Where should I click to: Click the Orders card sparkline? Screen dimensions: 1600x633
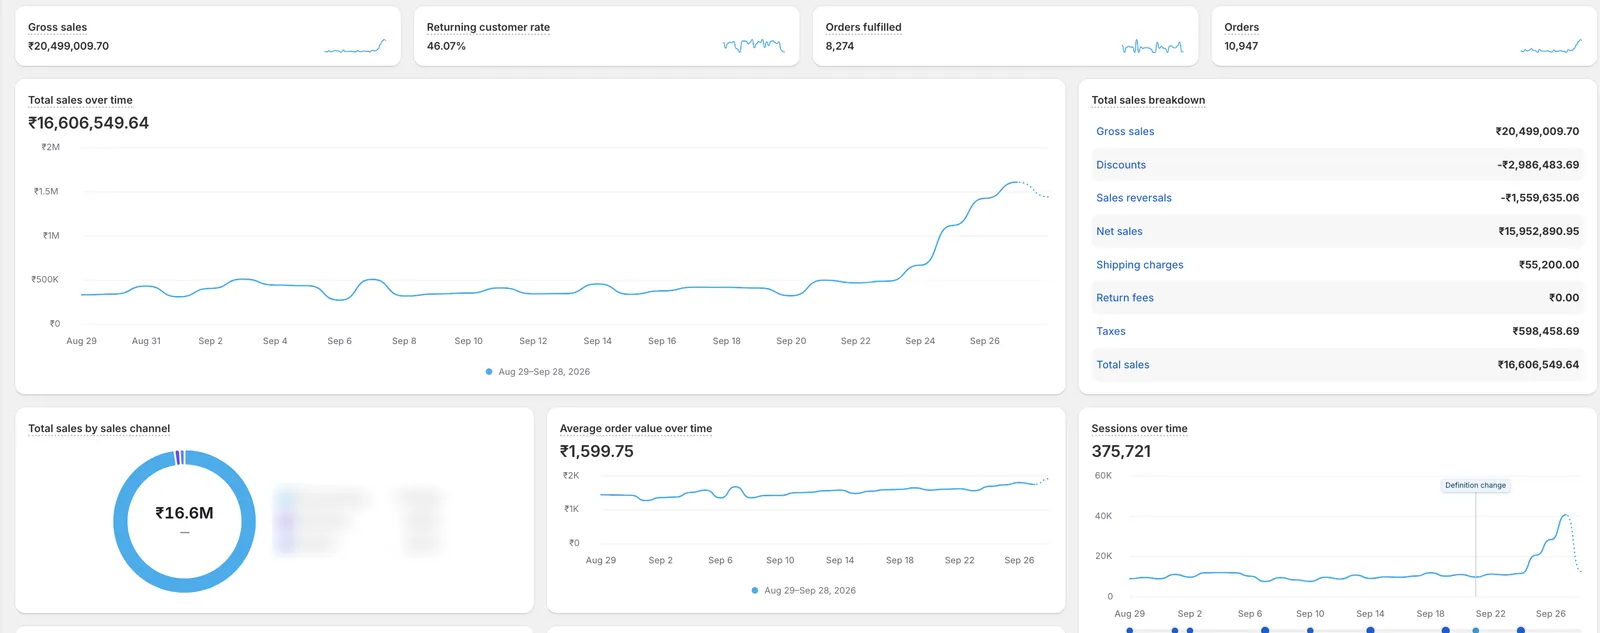click(x=1551, y=46)
